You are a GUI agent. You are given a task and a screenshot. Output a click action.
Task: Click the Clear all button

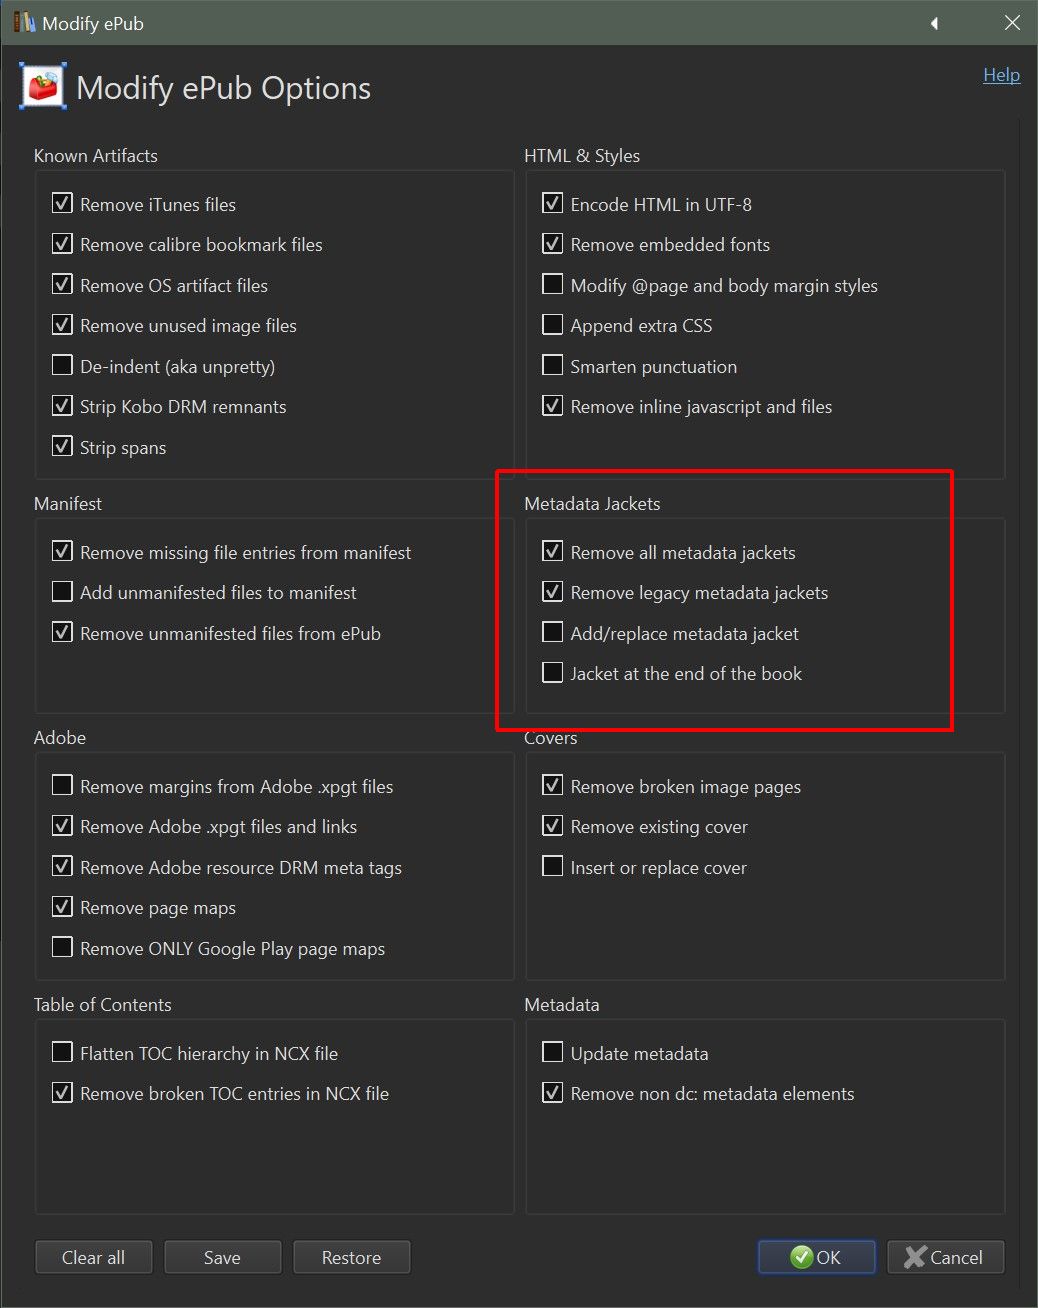(x=94, y=1257)
